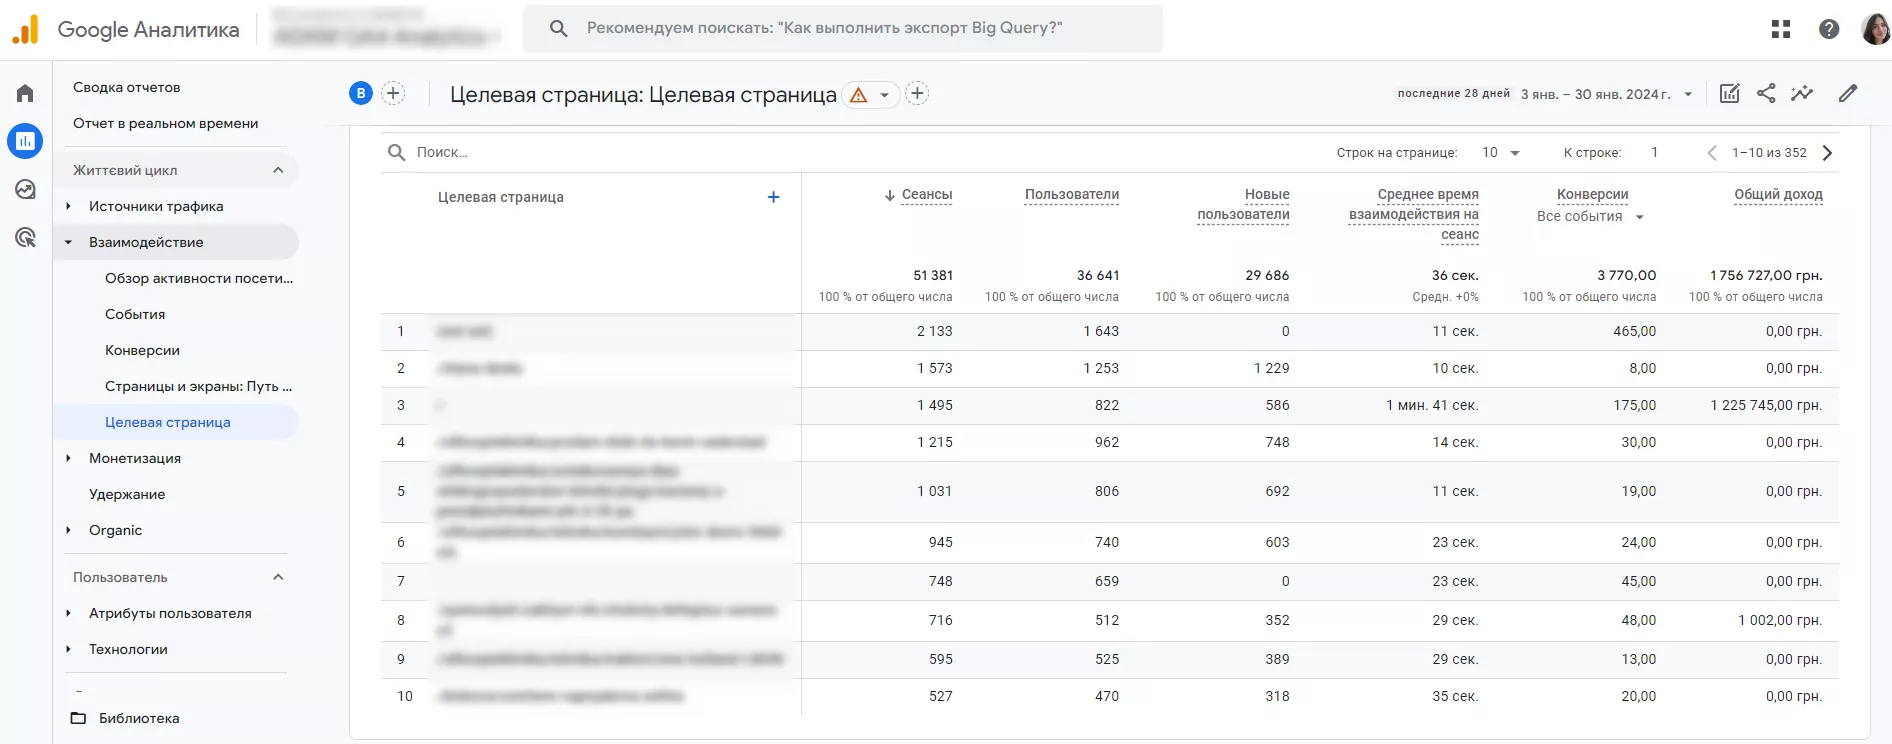This screenshot has width=1892, height=744.
Task: Open the Reports icon in left rail
Action: coord(25,141)
